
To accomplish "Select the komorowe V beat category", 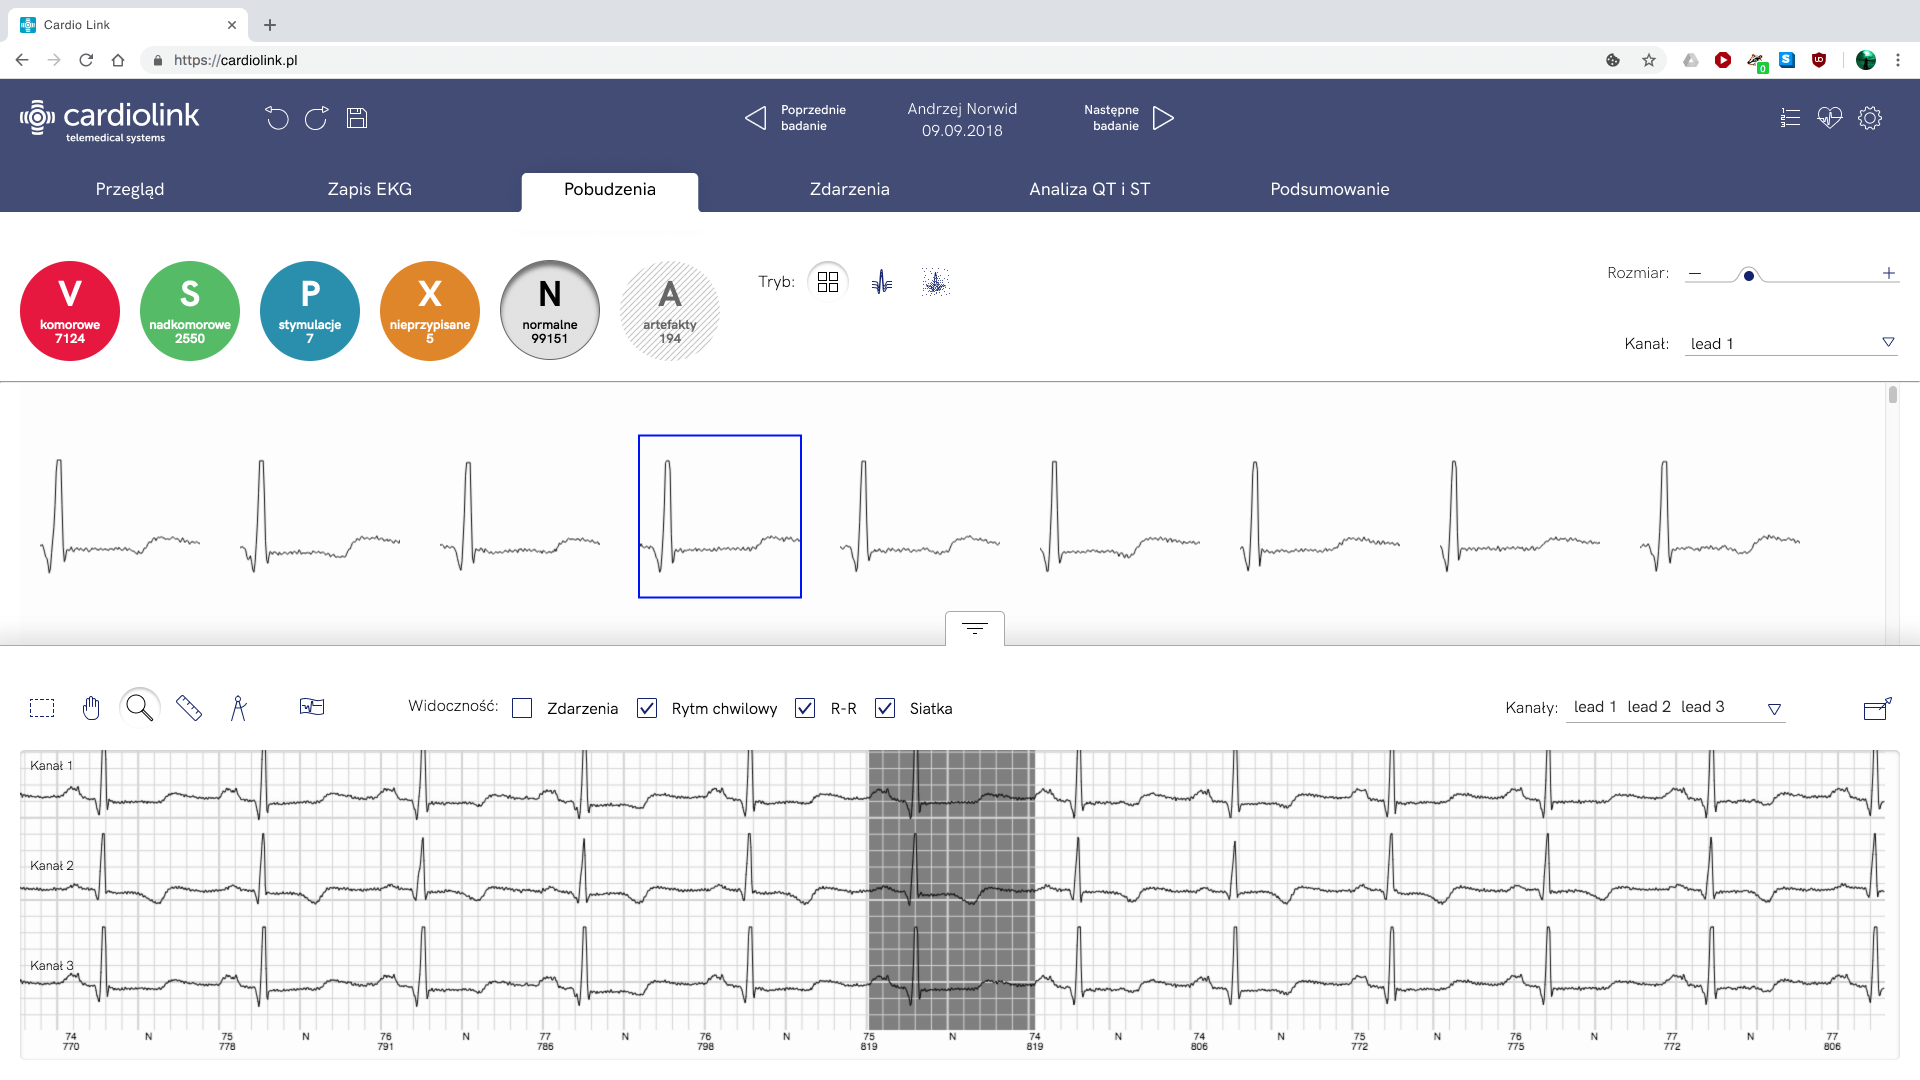I will tap(70, 311).
